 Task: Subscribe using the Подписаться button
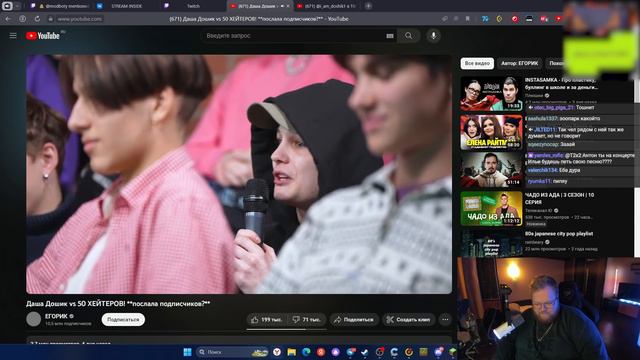point(123,320)
